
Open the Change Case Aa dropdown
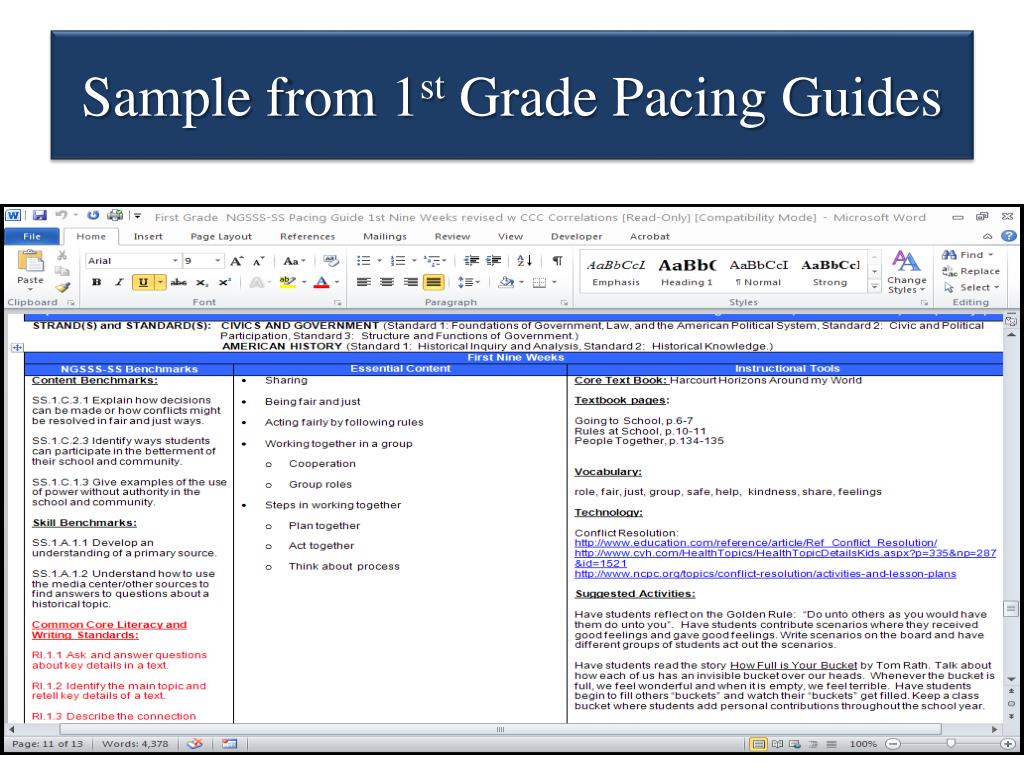294,261
